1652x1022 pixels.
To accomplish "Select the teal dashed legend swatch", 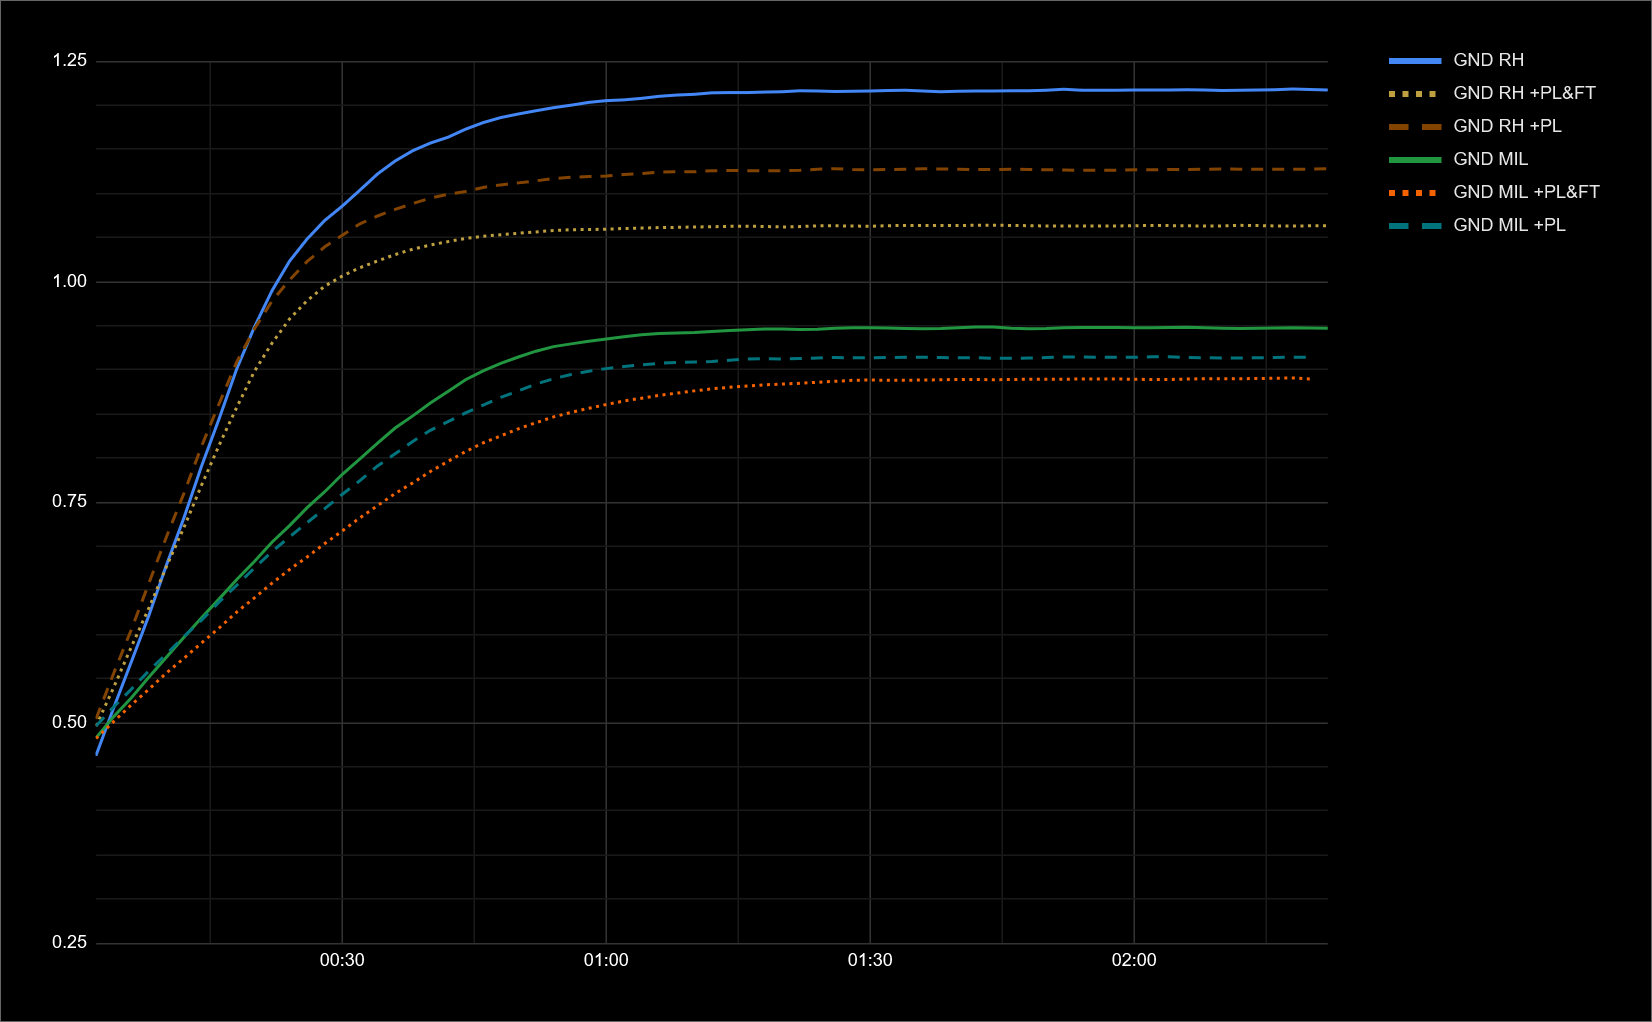I will [x=1415, y=225].
